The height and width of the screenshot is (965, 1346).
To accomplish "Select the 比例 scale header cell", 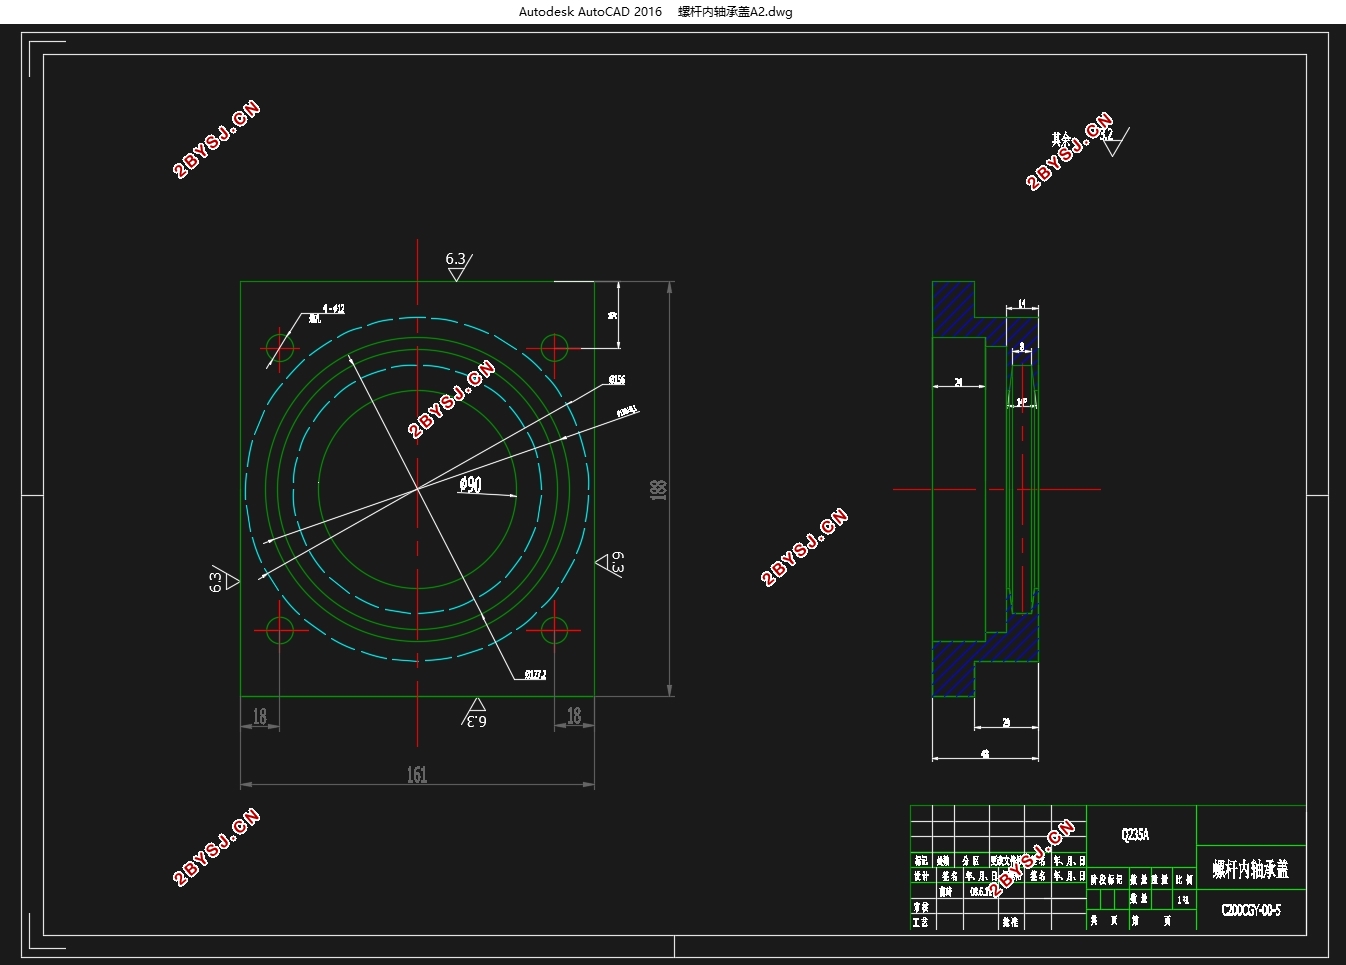I will pos(1184,879).
